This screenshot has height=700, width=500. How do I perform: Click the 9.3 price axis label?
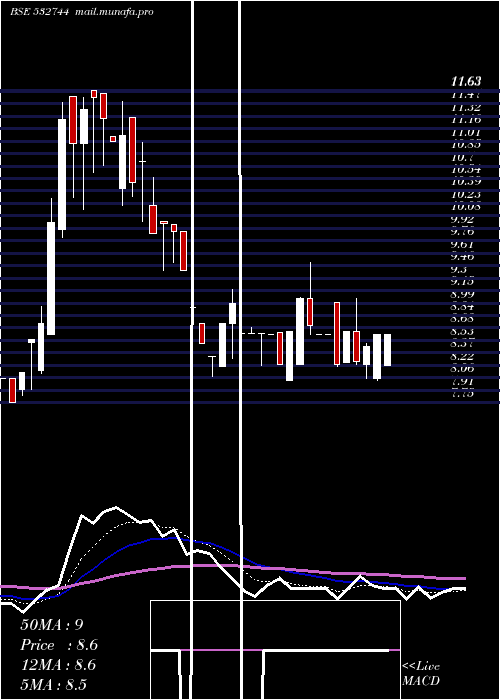[x=458, y=270]
